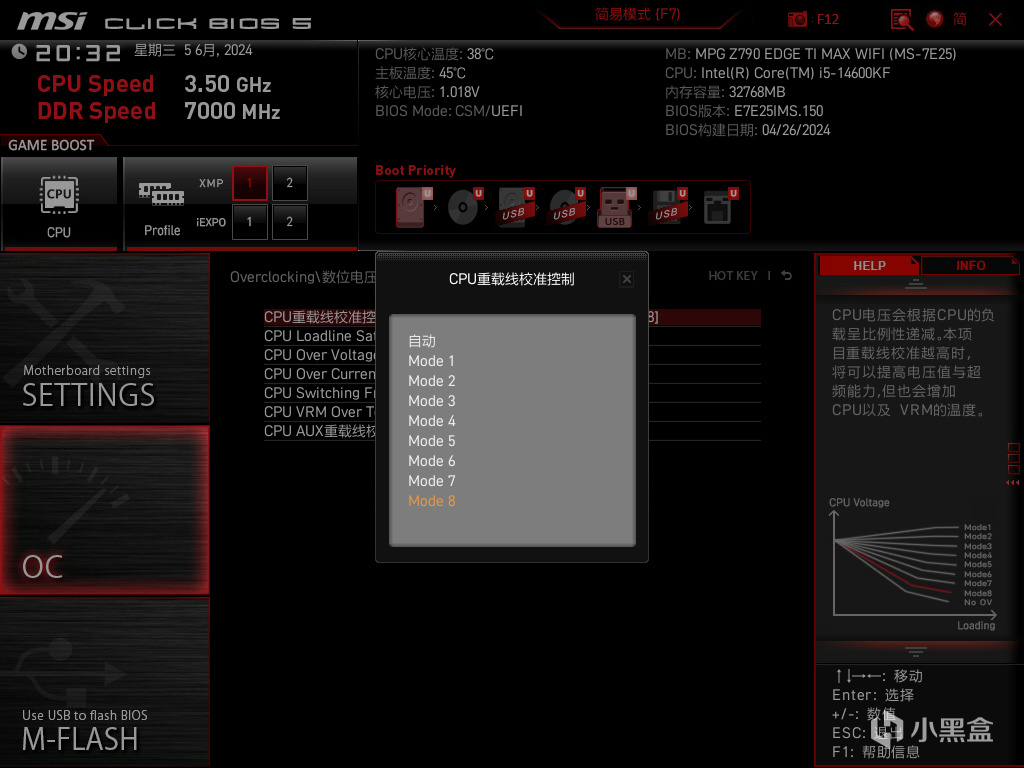Click the 20:32 system time display
Image resolution: width=1024 pixels, height=768 pixels.
point(78,53)
